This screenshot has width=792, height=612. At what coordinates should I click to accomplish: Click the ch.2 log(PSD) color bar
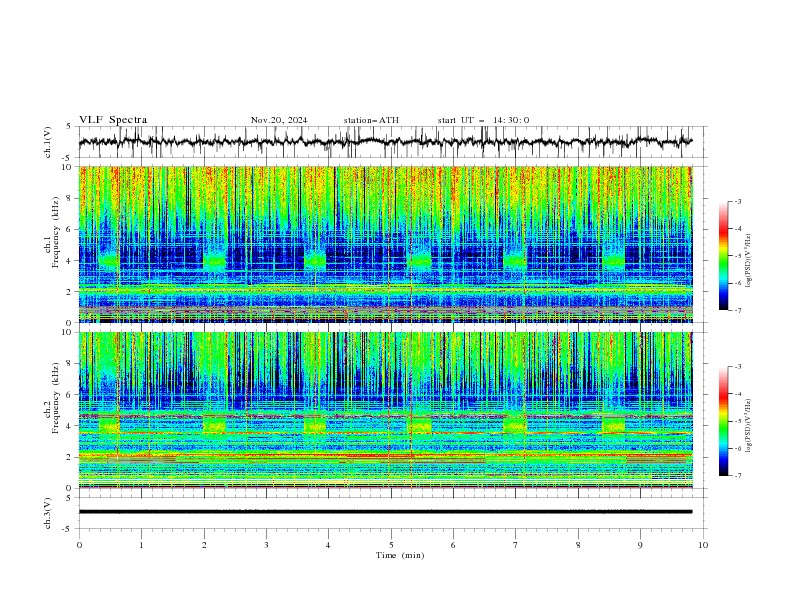click(723, 421)
